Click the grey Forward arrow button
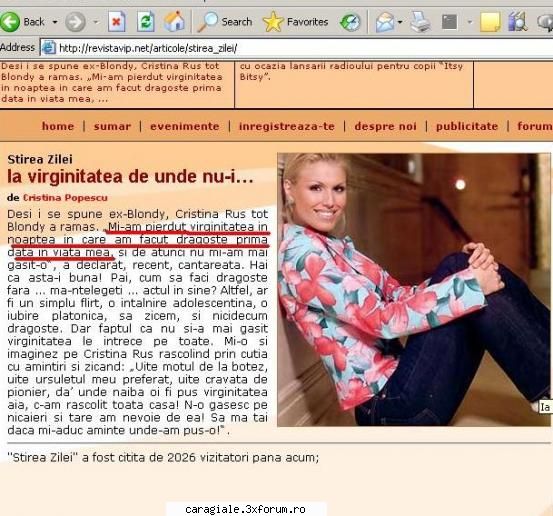This screenshot has height=516, width=553. pos(75,22)
